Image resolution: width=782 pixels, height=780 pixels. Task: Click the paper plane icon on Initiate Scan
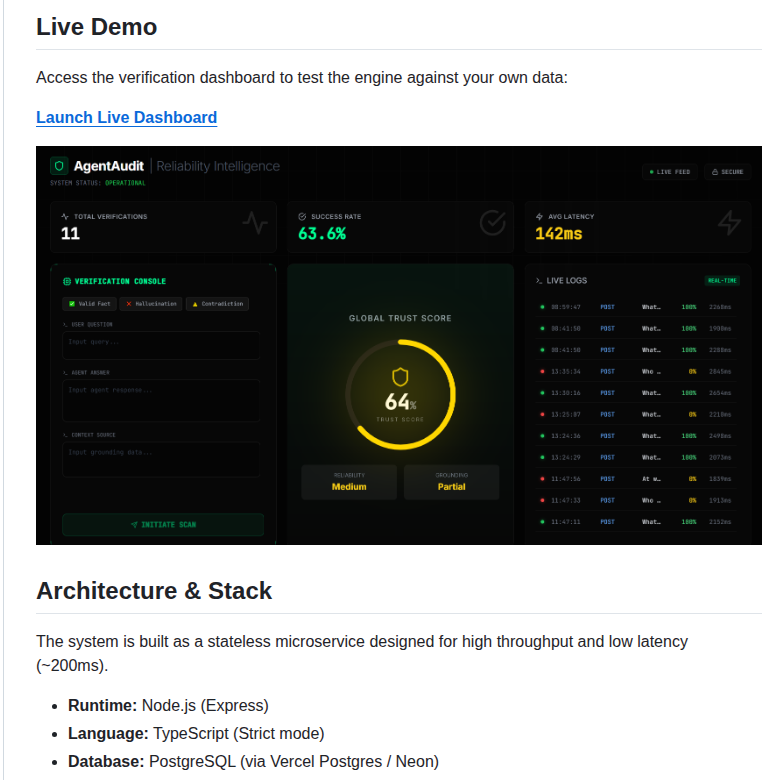click(134, 525)
